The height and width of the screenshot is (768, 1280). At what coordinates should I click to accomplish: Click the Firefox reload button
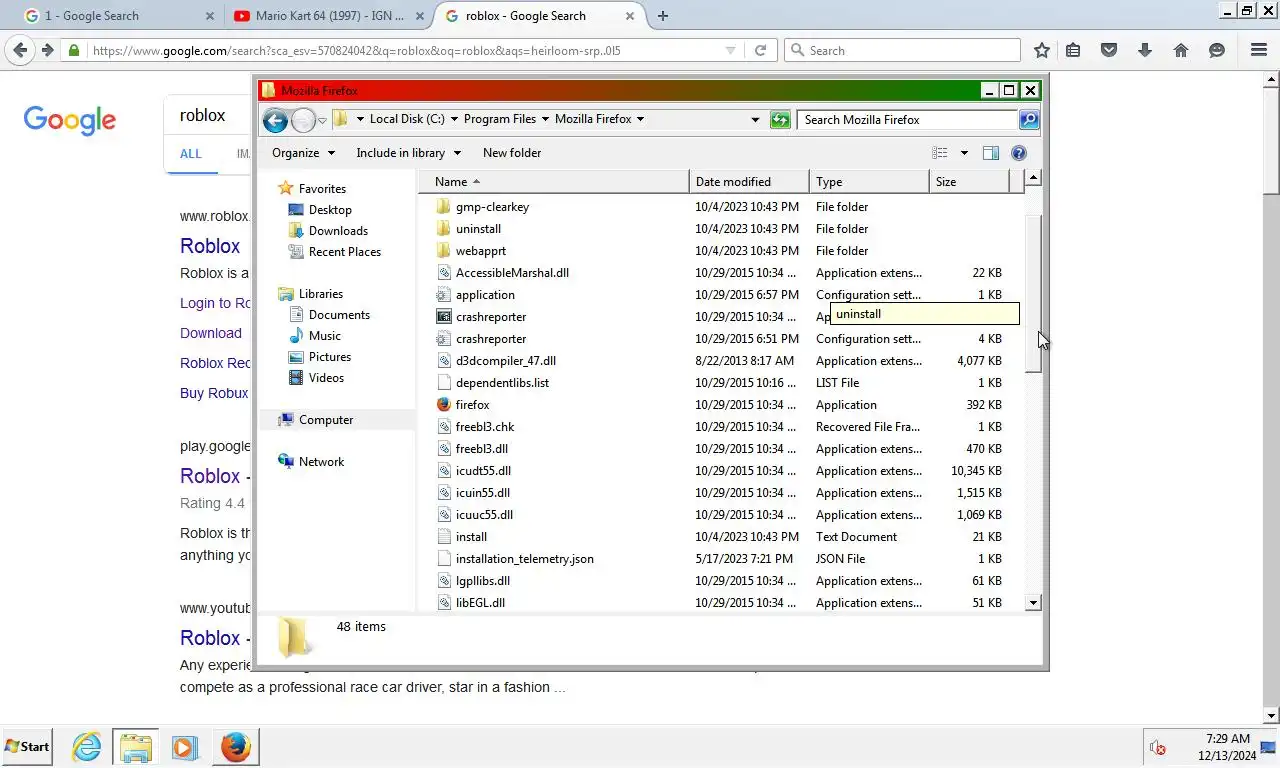tap(760, 50)
